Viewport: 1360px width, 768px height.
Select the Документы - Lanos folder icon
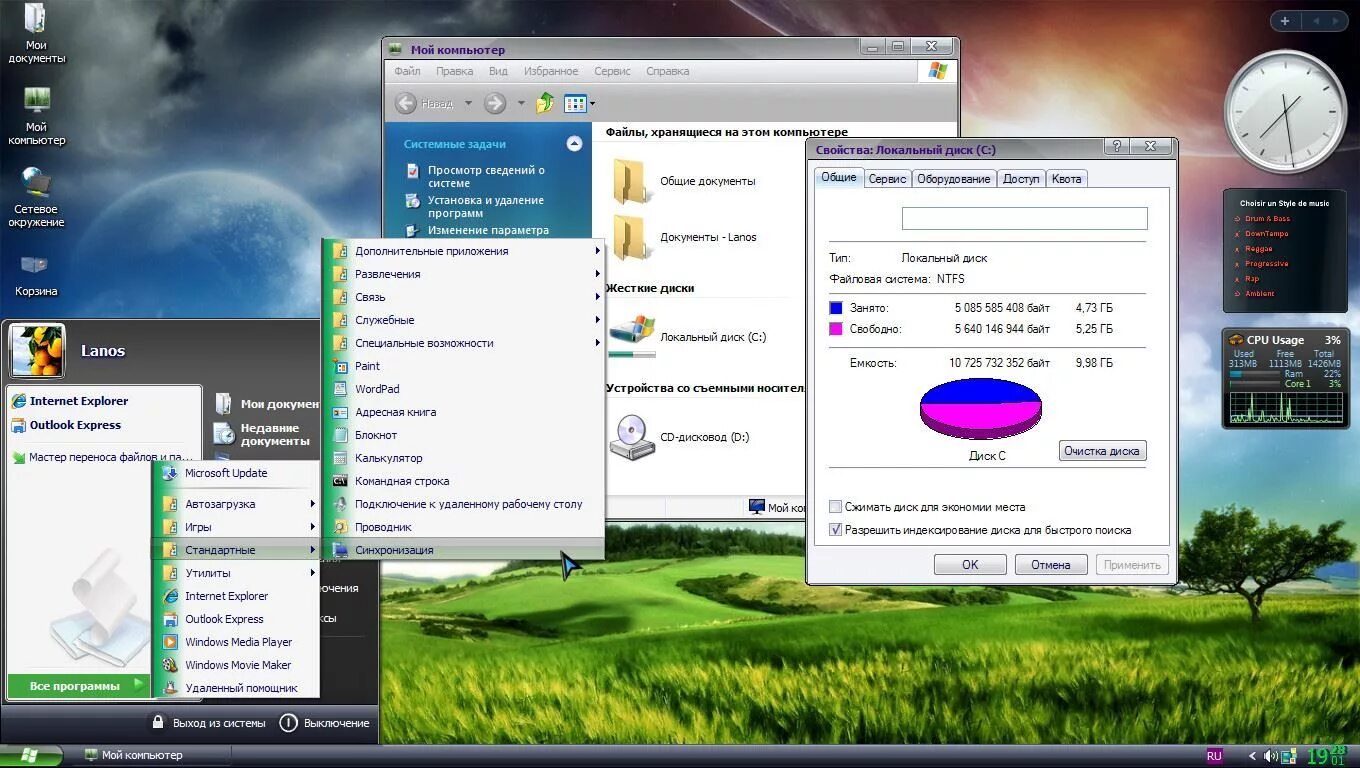[629, 237]
